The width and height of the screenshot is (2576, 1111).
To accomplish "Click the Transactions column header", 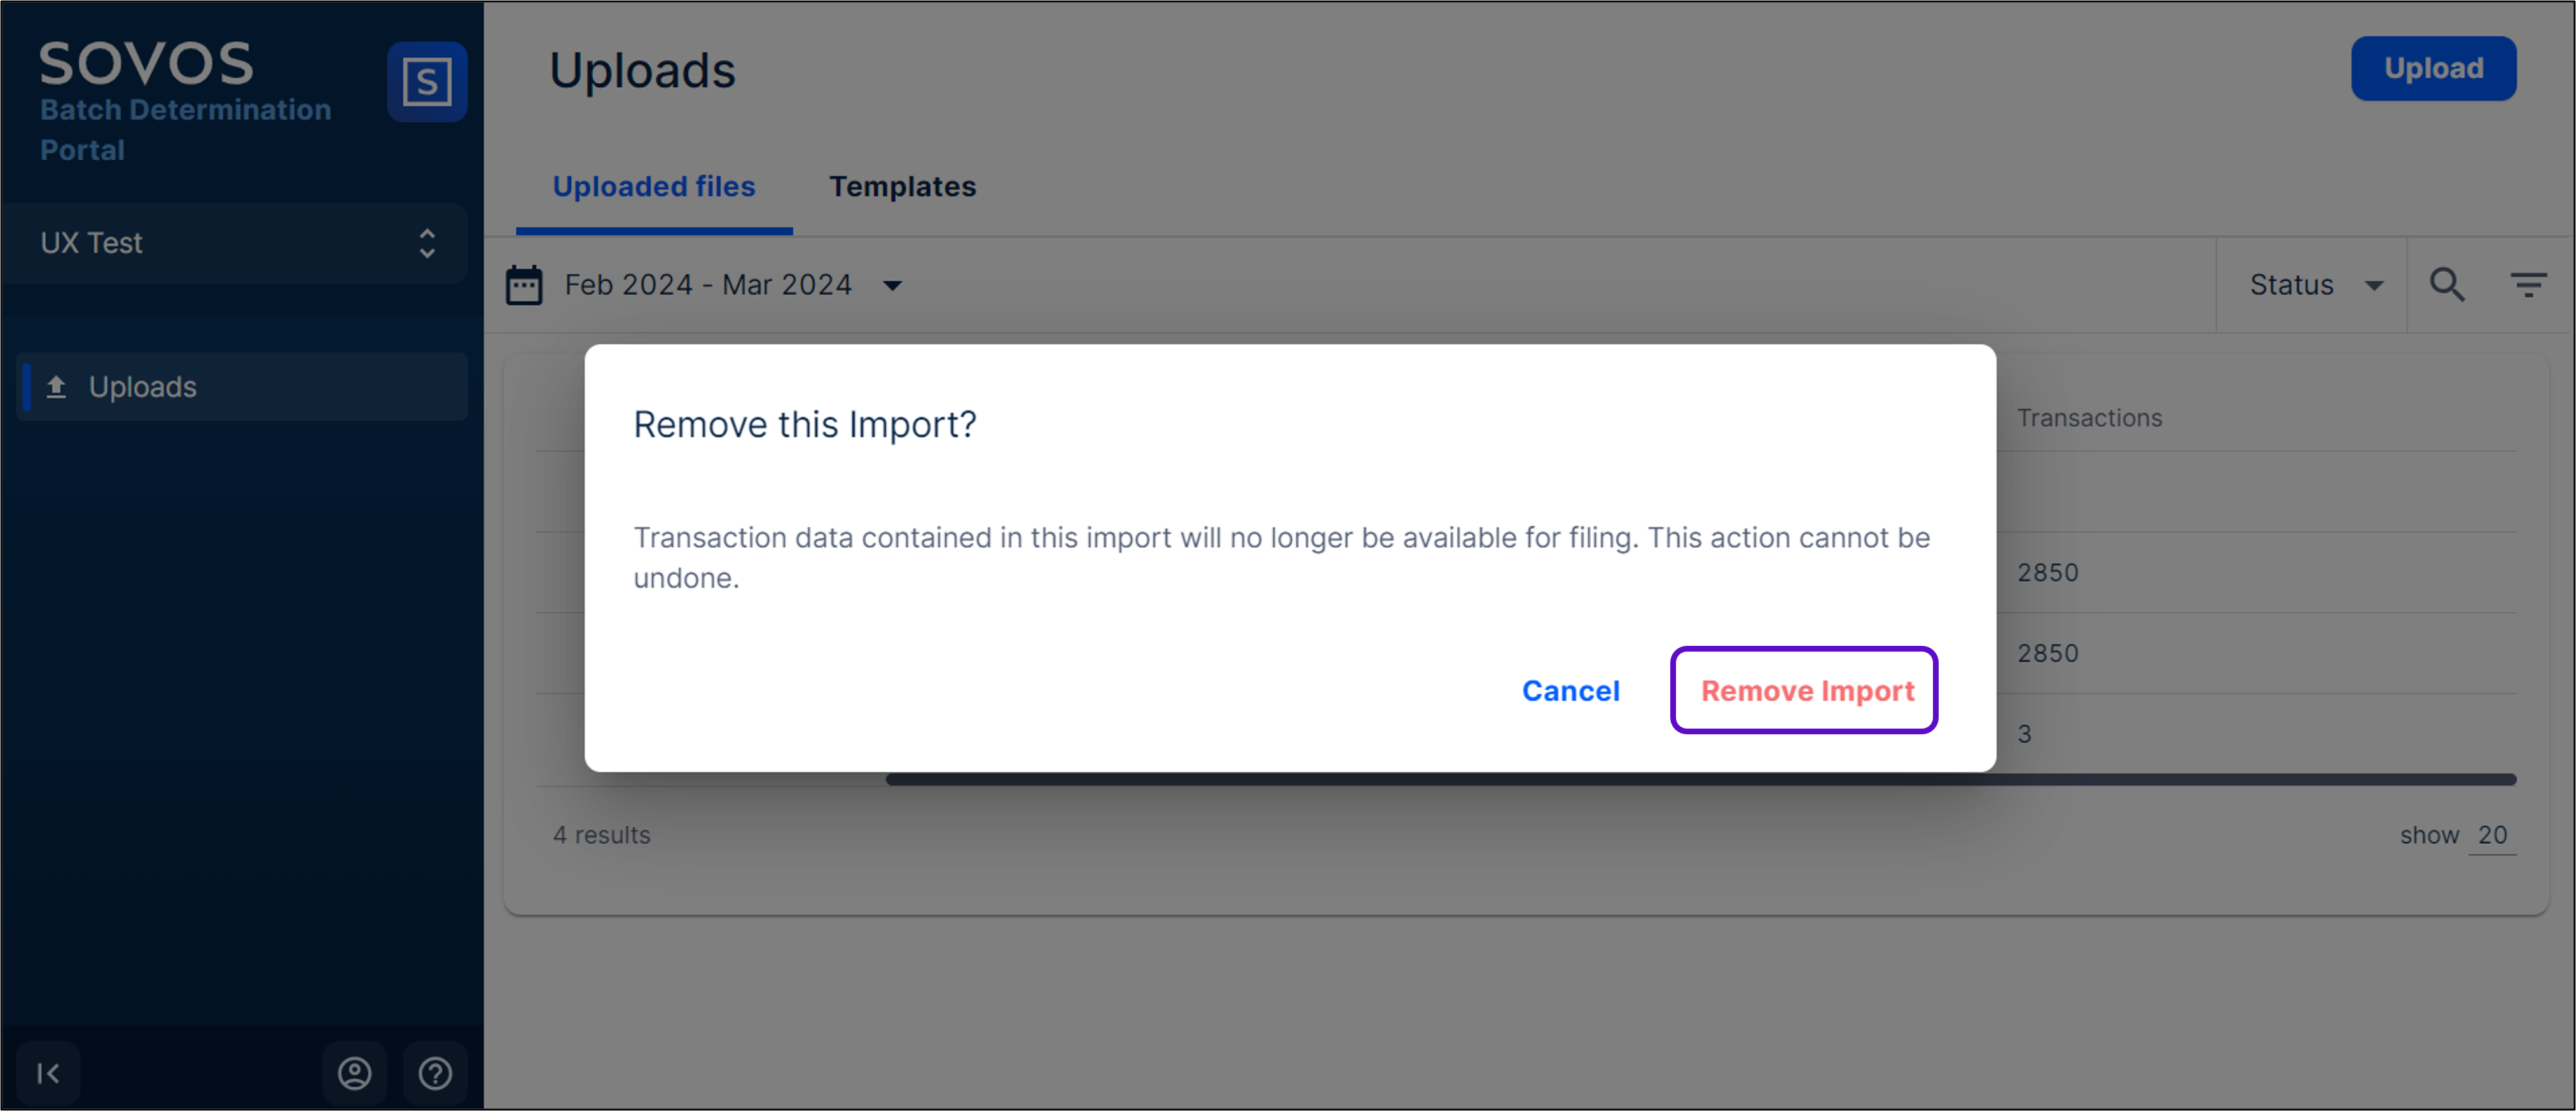I will pos(2089,418).
